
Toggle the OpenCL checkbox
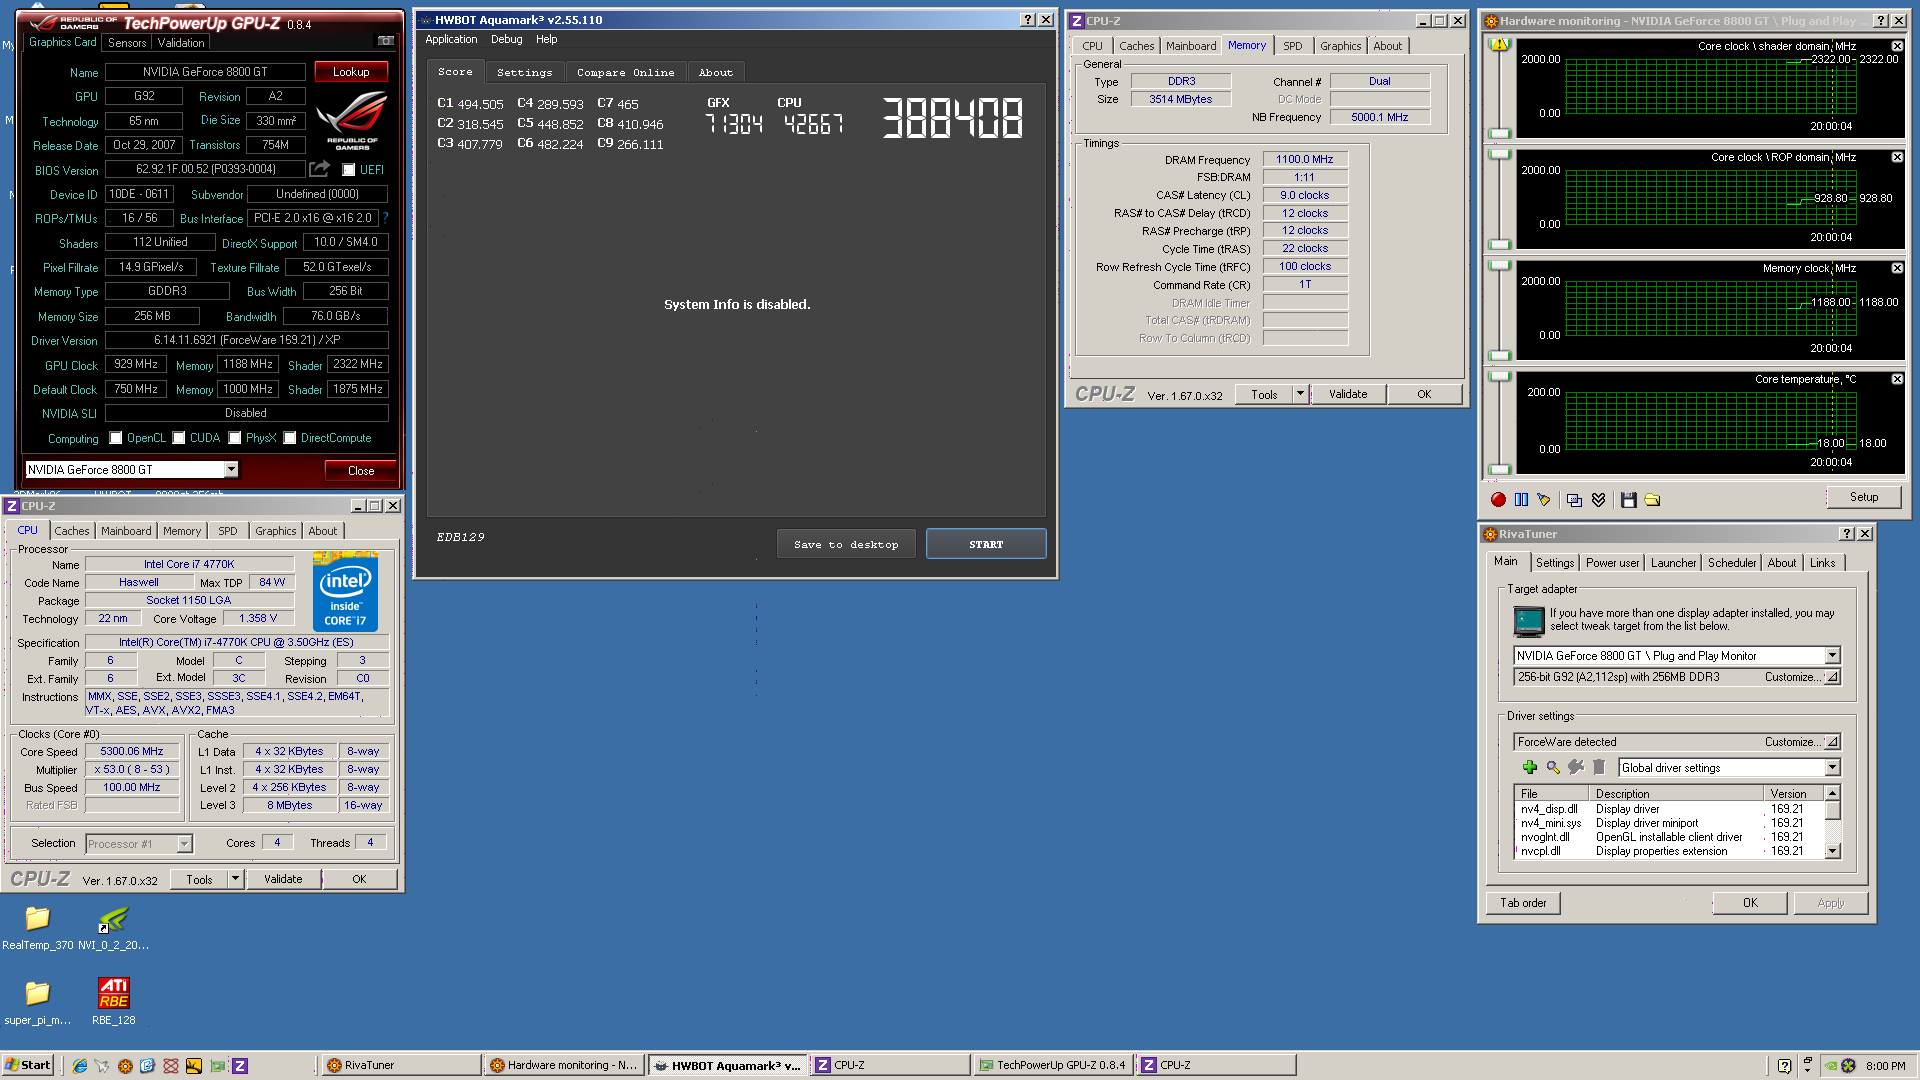[116, 438]
